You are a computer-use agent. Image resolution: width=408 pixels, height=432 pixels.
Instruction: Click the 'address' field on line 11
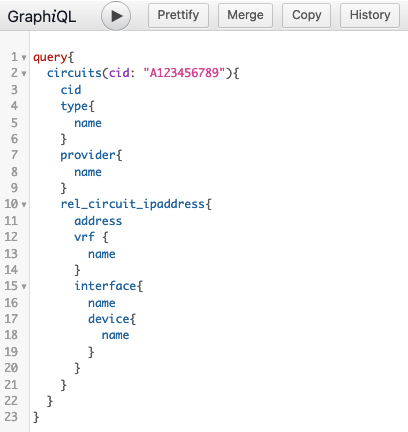coord(98,221)
